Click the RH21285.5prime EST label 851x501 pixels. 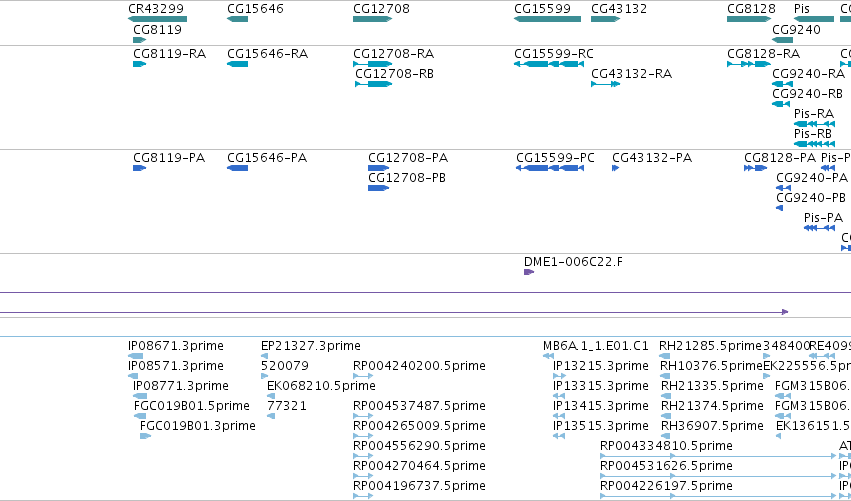(x=711, y=346)
